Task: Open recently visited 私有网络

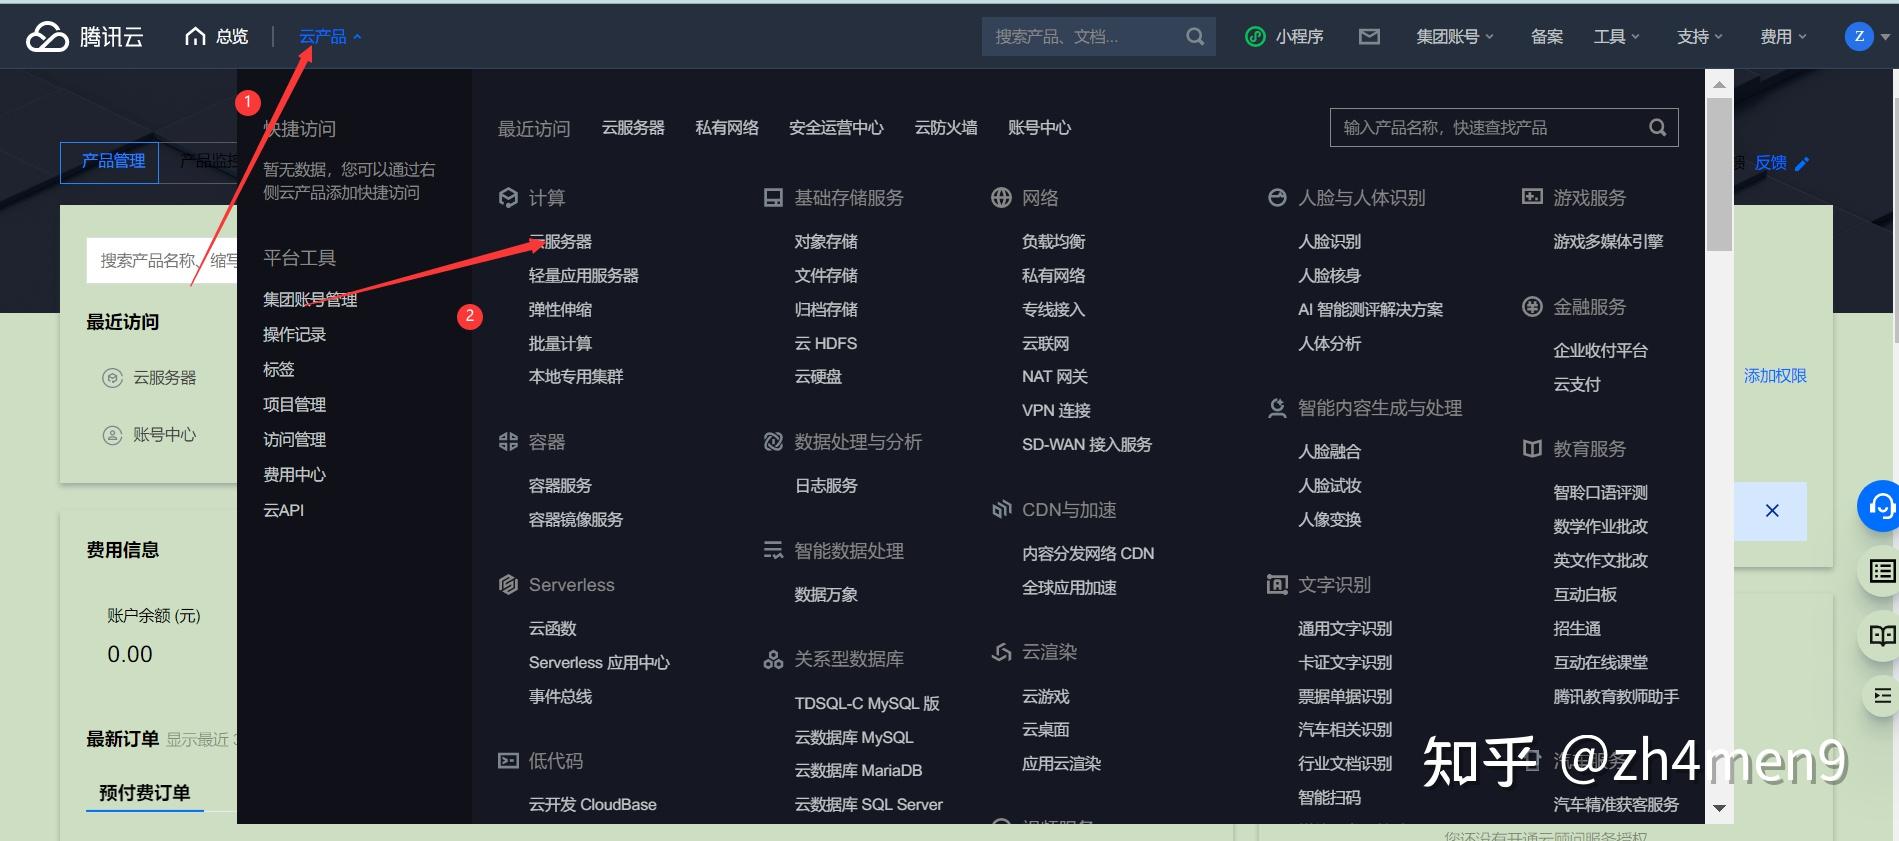Action: [x=727, y=128]
